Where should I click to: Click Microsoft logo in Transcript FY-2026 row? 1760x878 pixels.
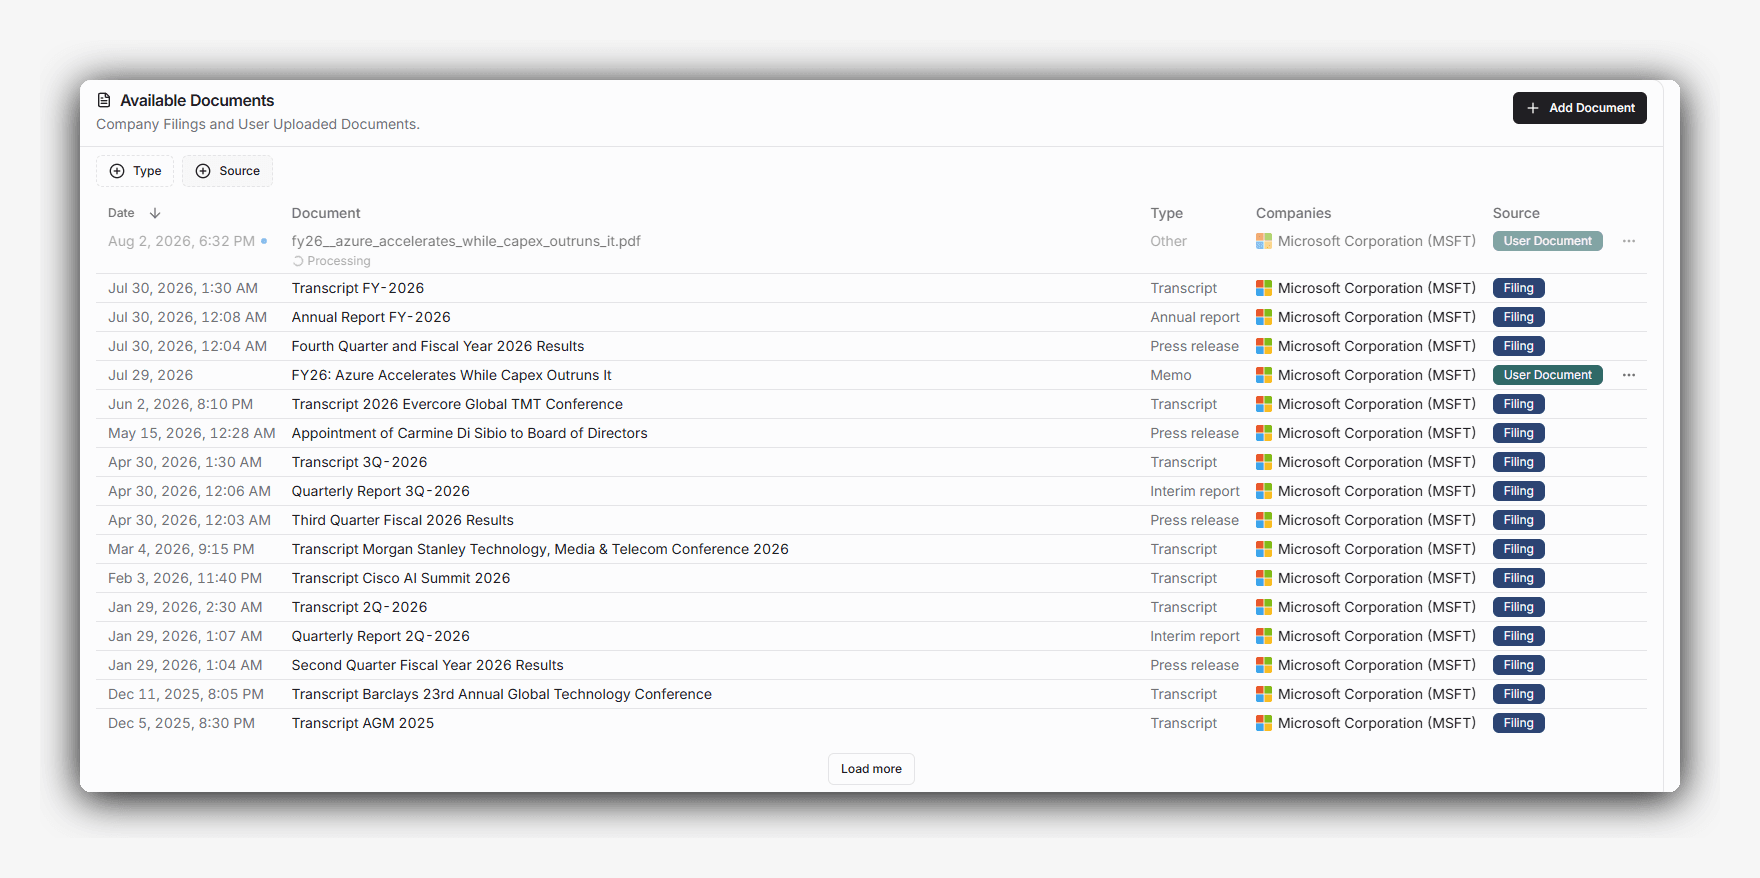1264,288
